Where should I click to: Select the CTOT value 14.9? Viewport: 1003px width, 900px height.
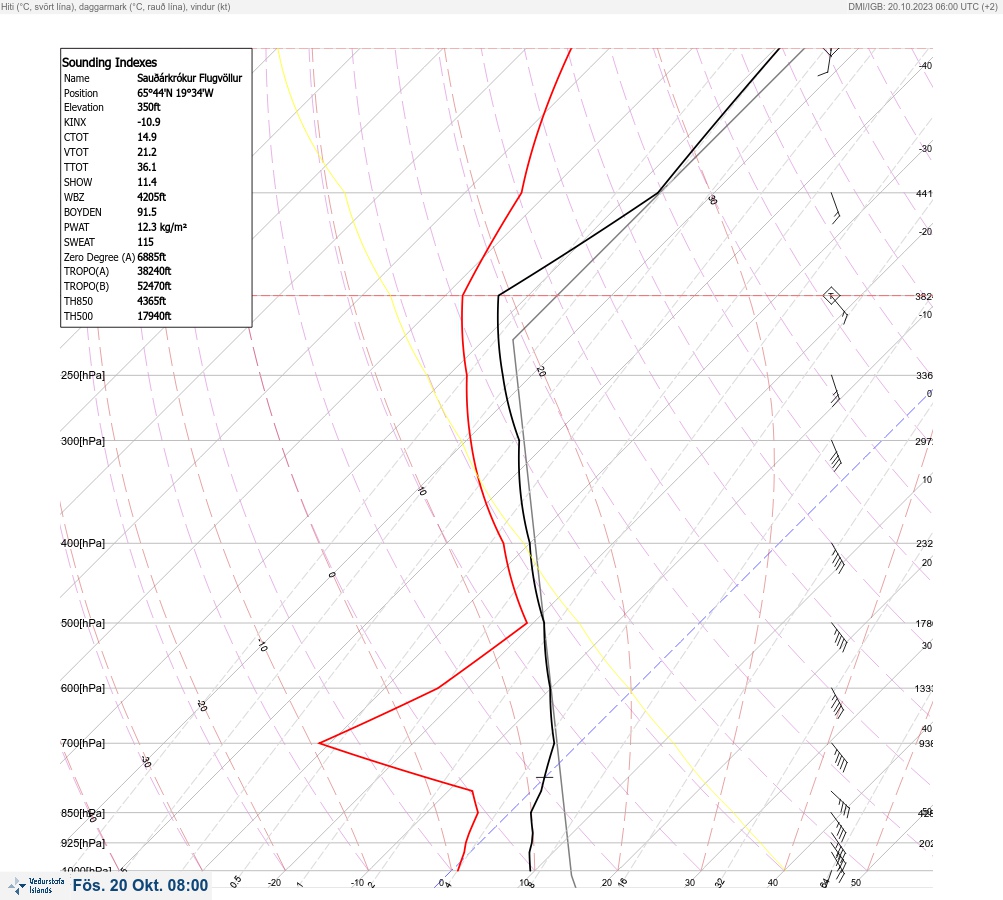pos(146,137)
